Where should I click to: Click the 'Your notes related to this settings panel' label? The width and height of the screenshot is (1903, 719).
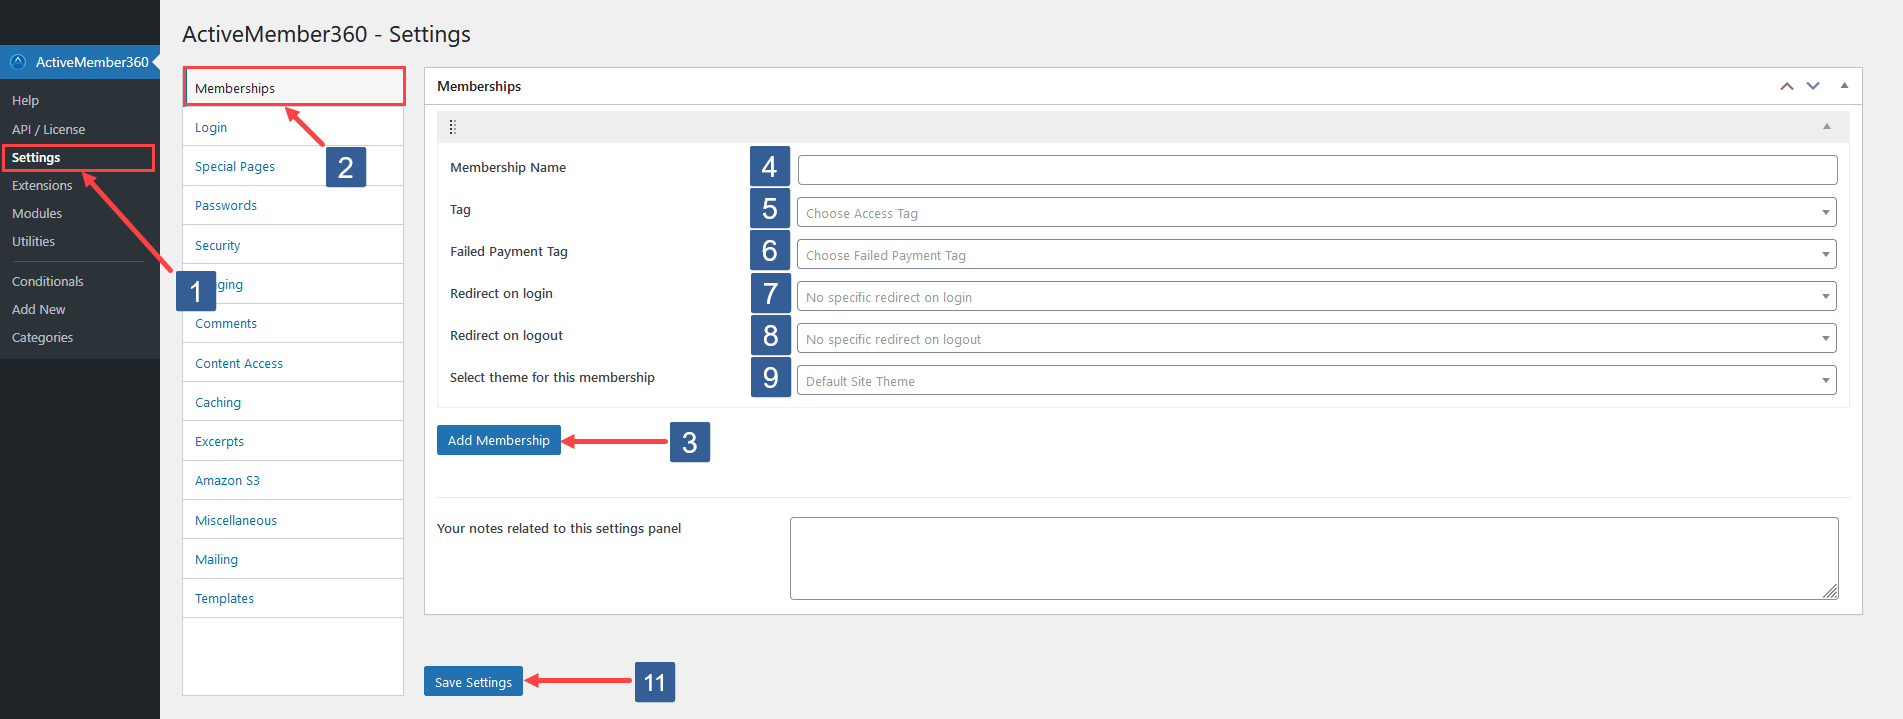559,528
